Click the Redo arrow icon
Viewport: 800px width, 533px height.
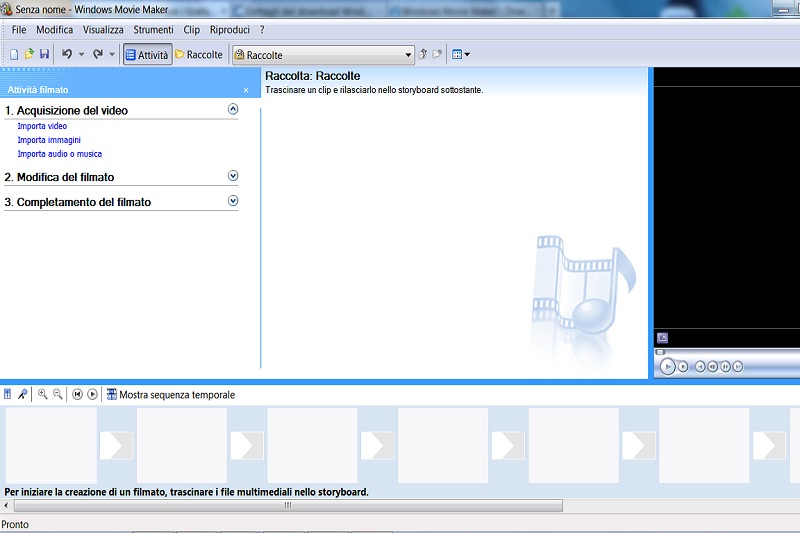tap(98, 54)
